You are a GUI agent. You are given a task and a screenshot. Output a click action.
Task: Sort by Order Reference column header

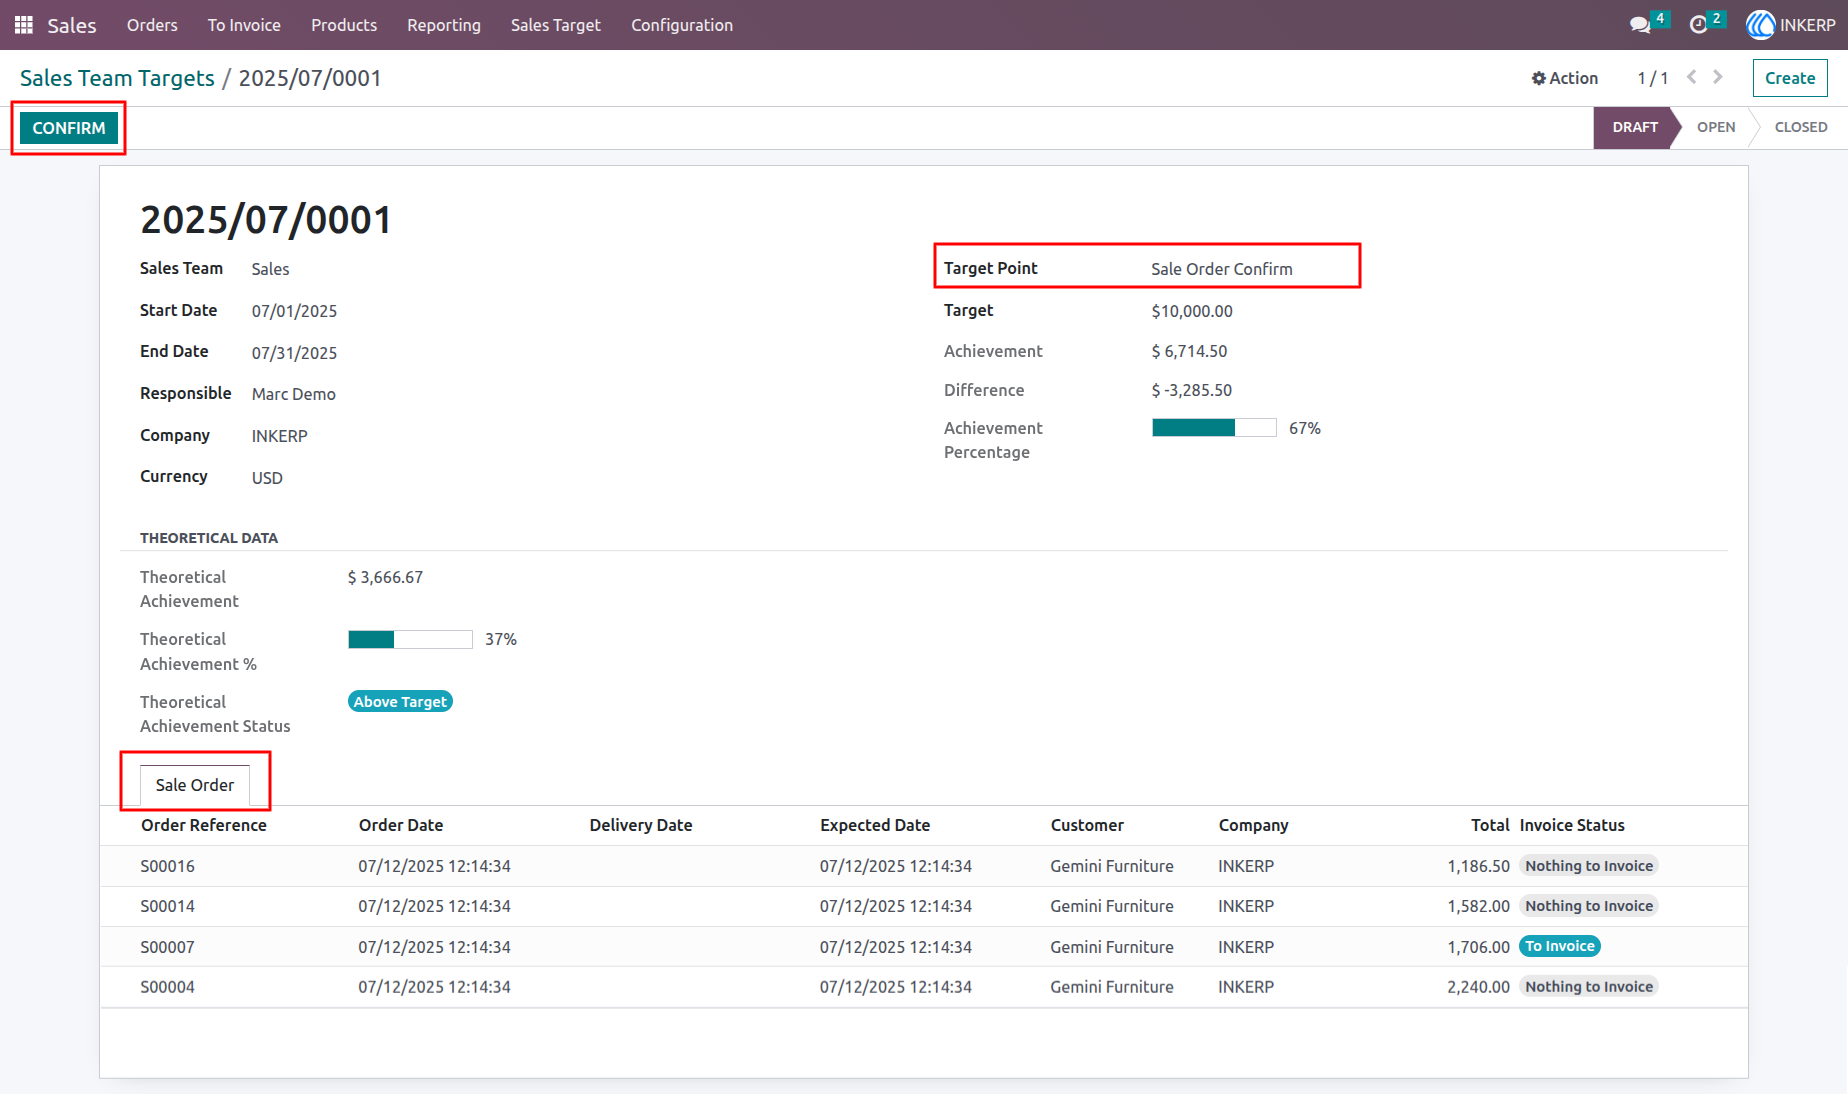(204, 825)
